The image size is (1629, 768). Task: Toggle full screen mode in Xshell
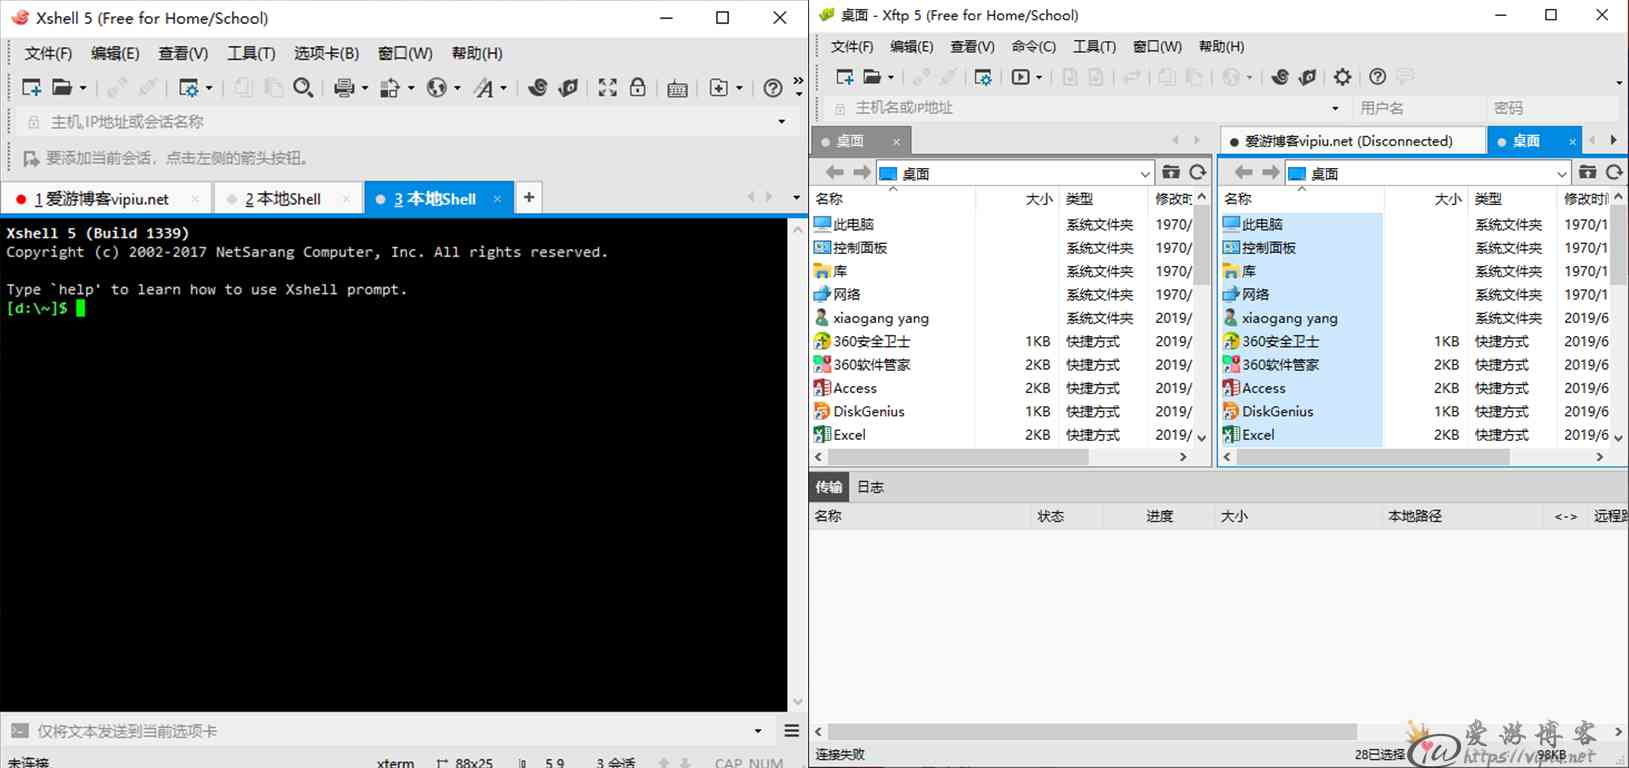tap(607, 88)
